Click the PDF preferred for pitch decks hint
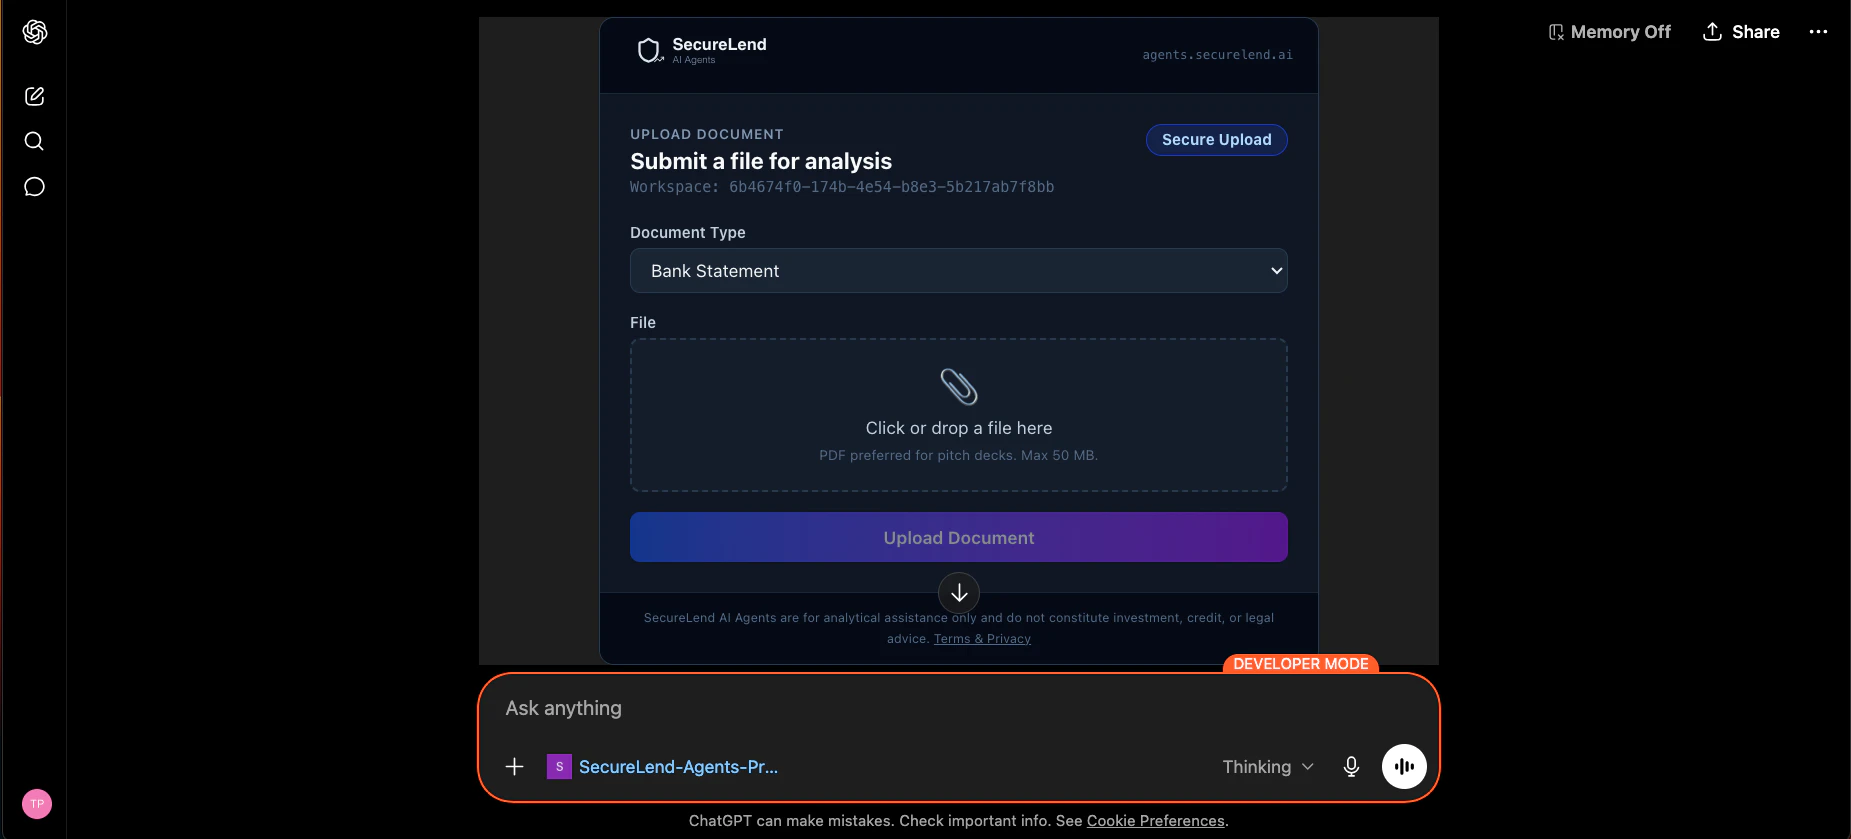 point(958,455)
